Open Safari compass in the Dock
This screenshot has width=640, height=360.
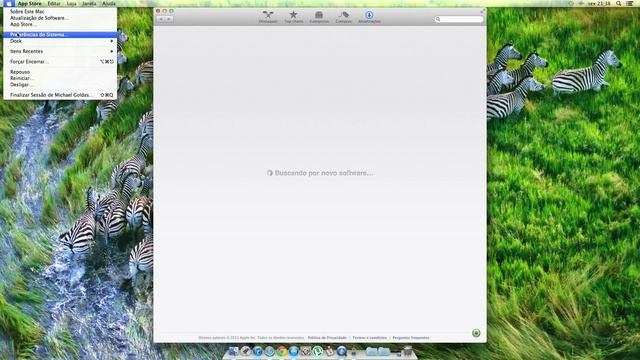coord(269,351)
